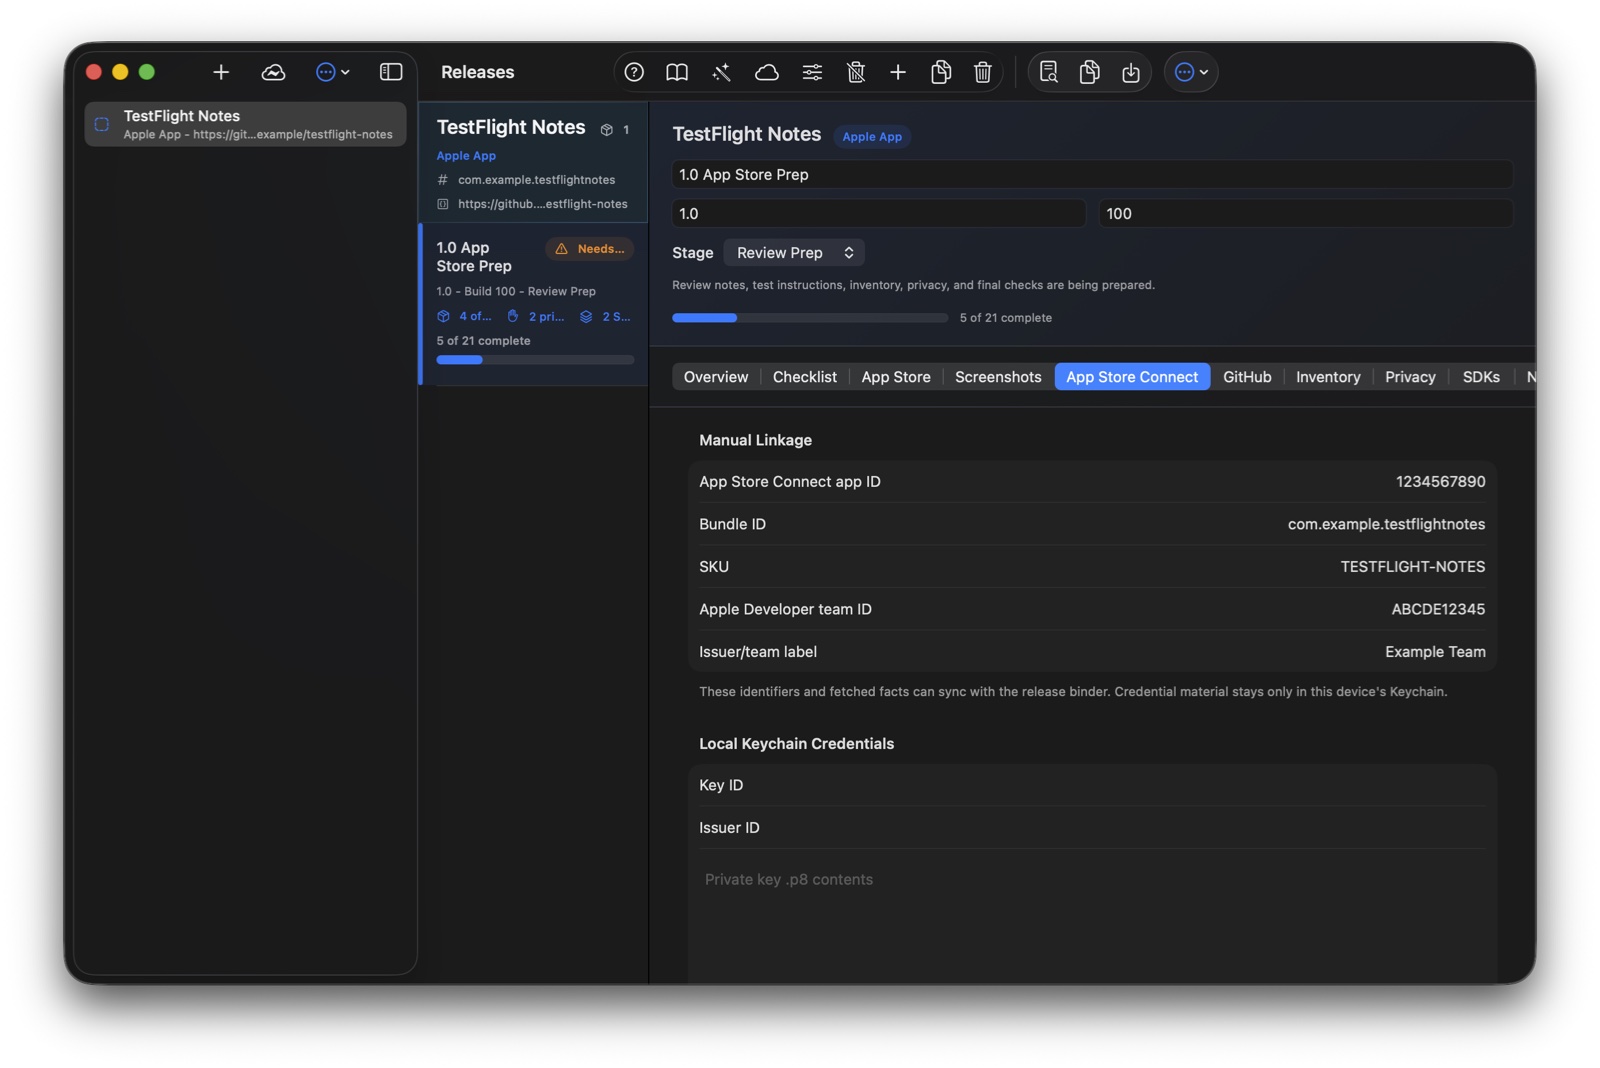Click the cloud icon beside the sliders icon

coord(767,72)
